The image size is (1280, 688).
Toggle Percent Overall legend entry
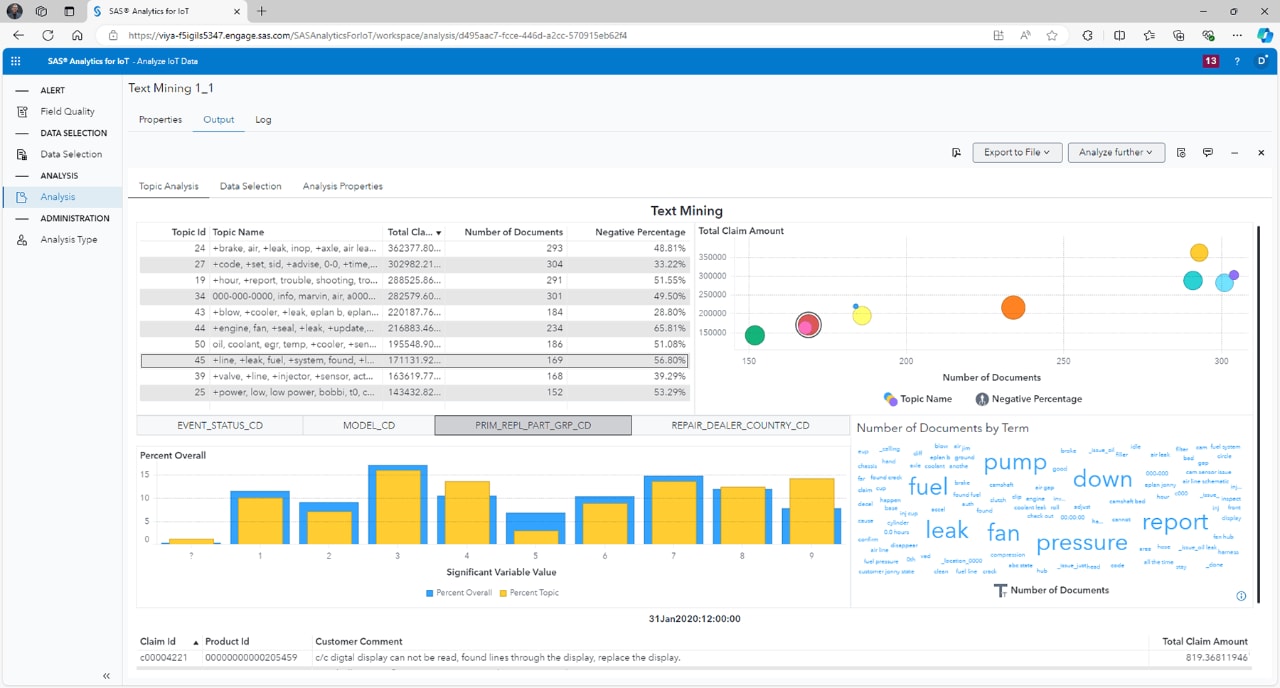(x=459, y=593)
